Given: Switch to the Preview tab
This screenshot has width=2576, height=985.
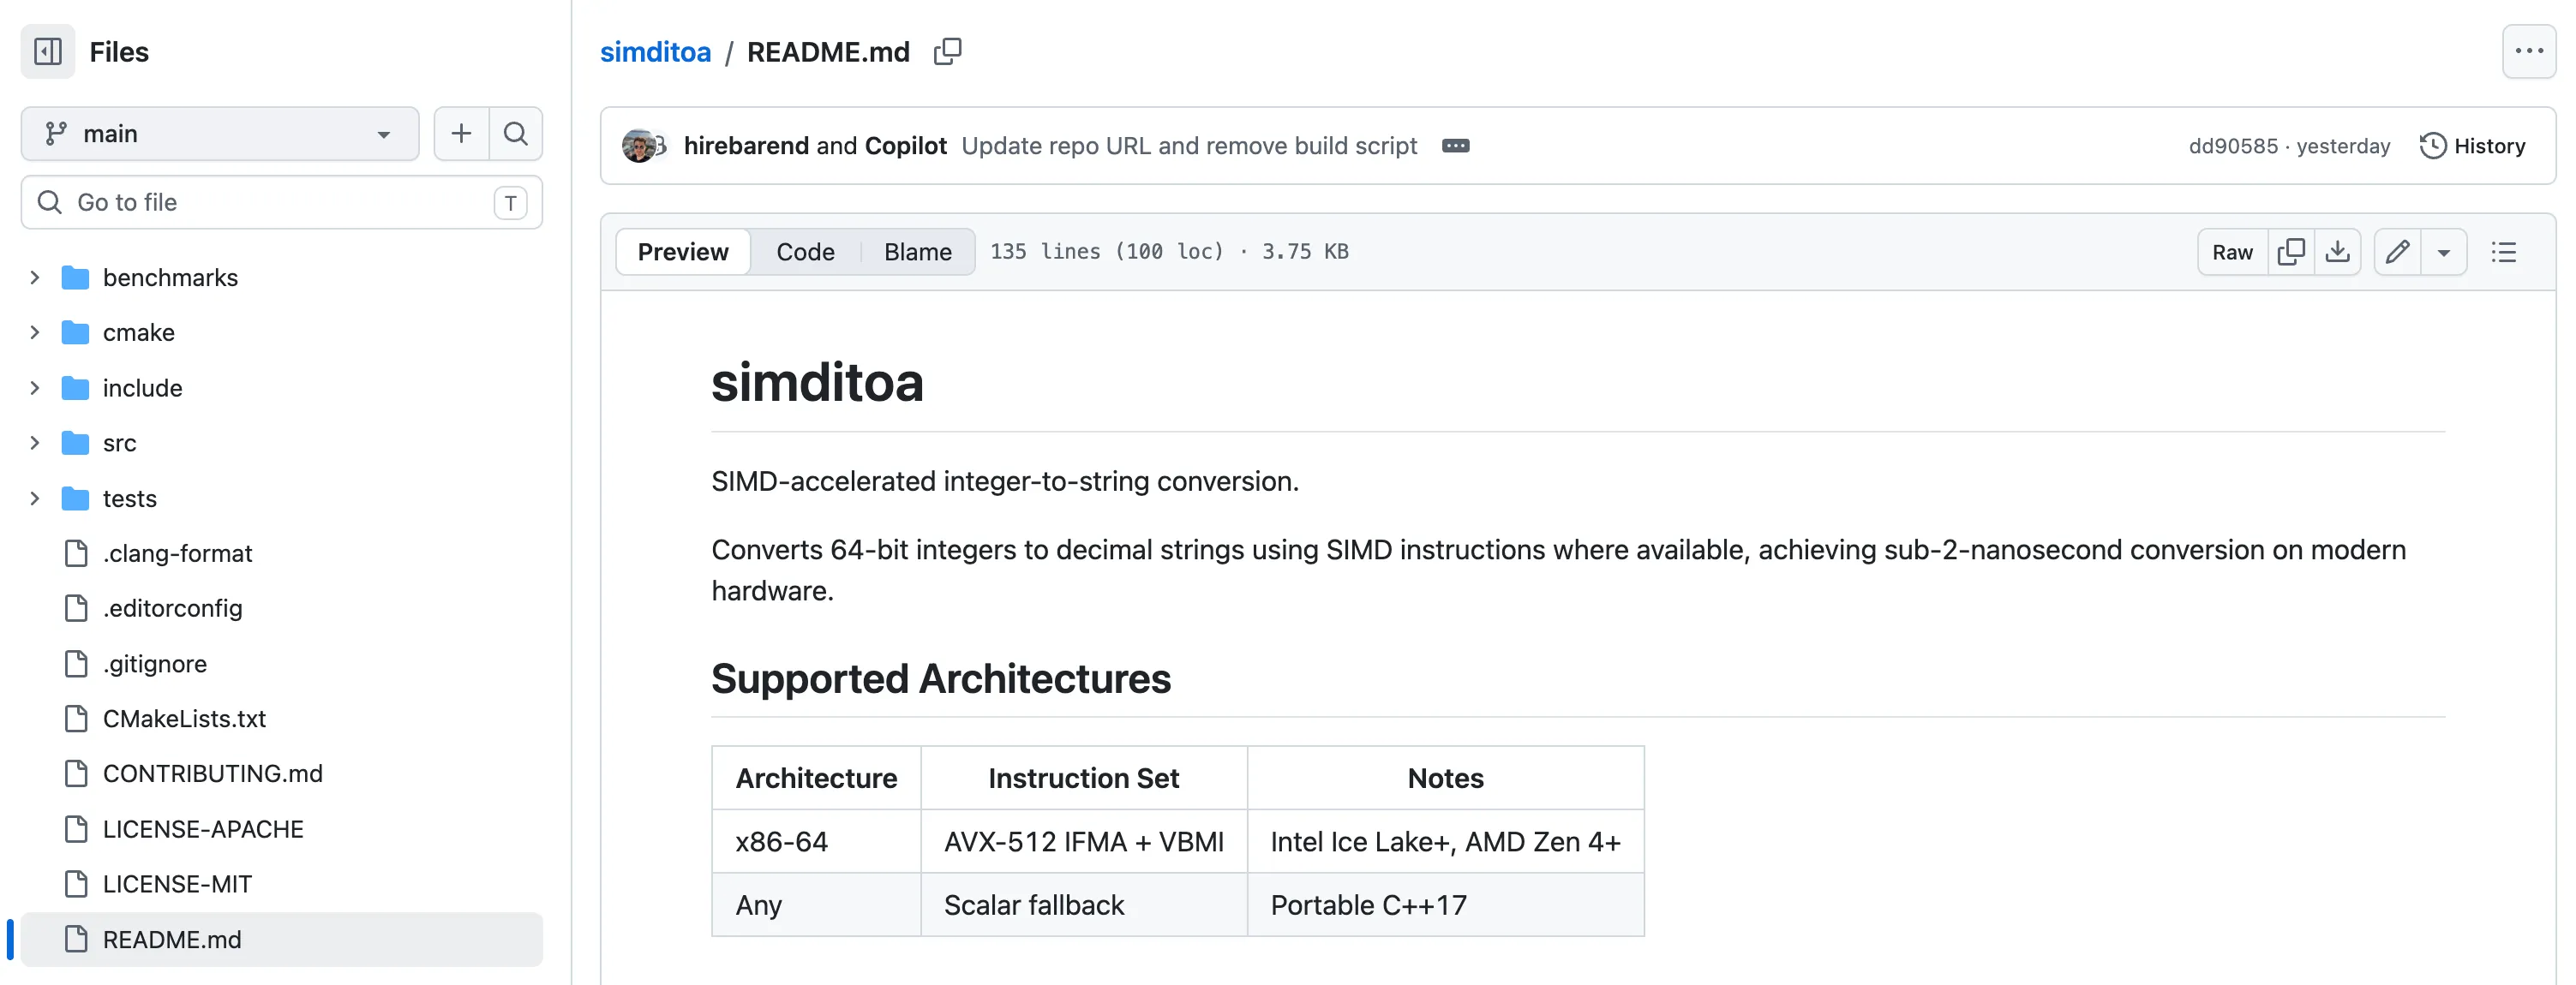Looking at the screenshot, I should click(683, 252).
